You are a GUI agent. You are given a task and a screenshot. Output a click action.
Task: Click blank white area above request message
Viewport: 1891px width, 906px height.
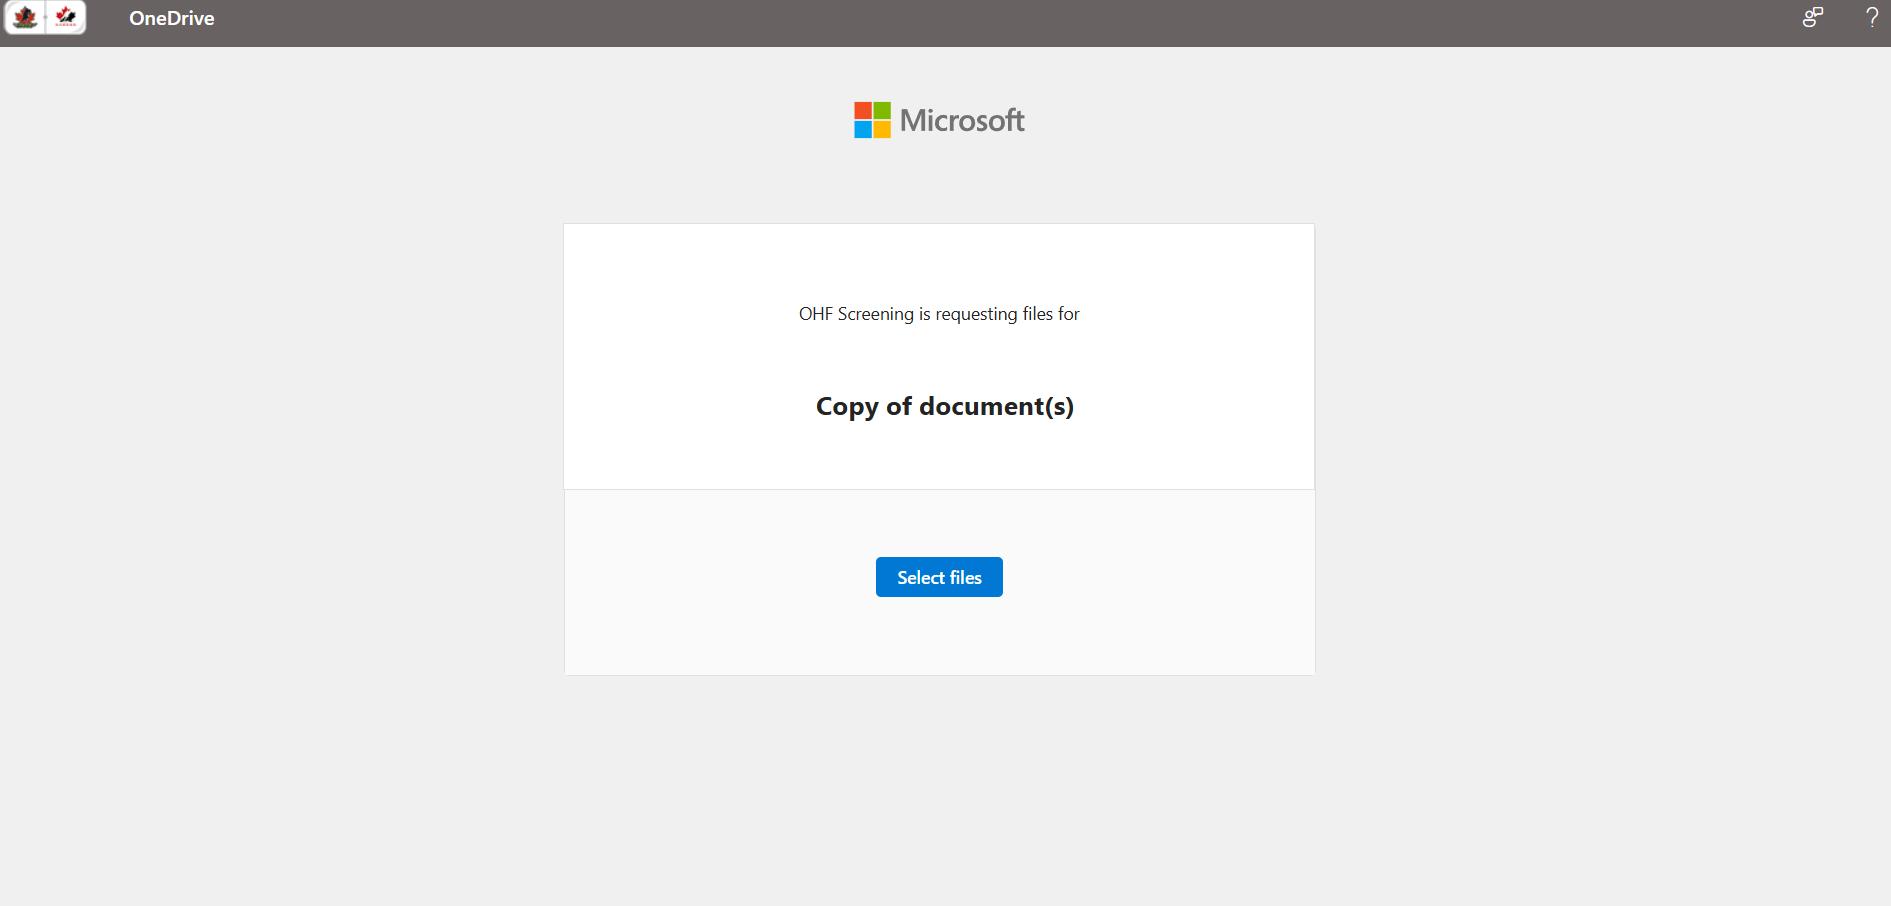point(939,262)
